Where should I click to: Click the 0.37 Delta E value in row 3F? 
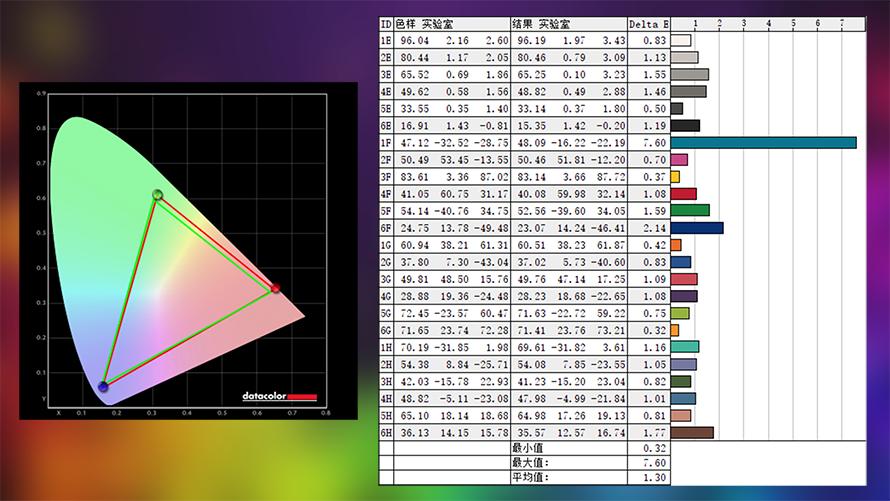coord(654,177)
